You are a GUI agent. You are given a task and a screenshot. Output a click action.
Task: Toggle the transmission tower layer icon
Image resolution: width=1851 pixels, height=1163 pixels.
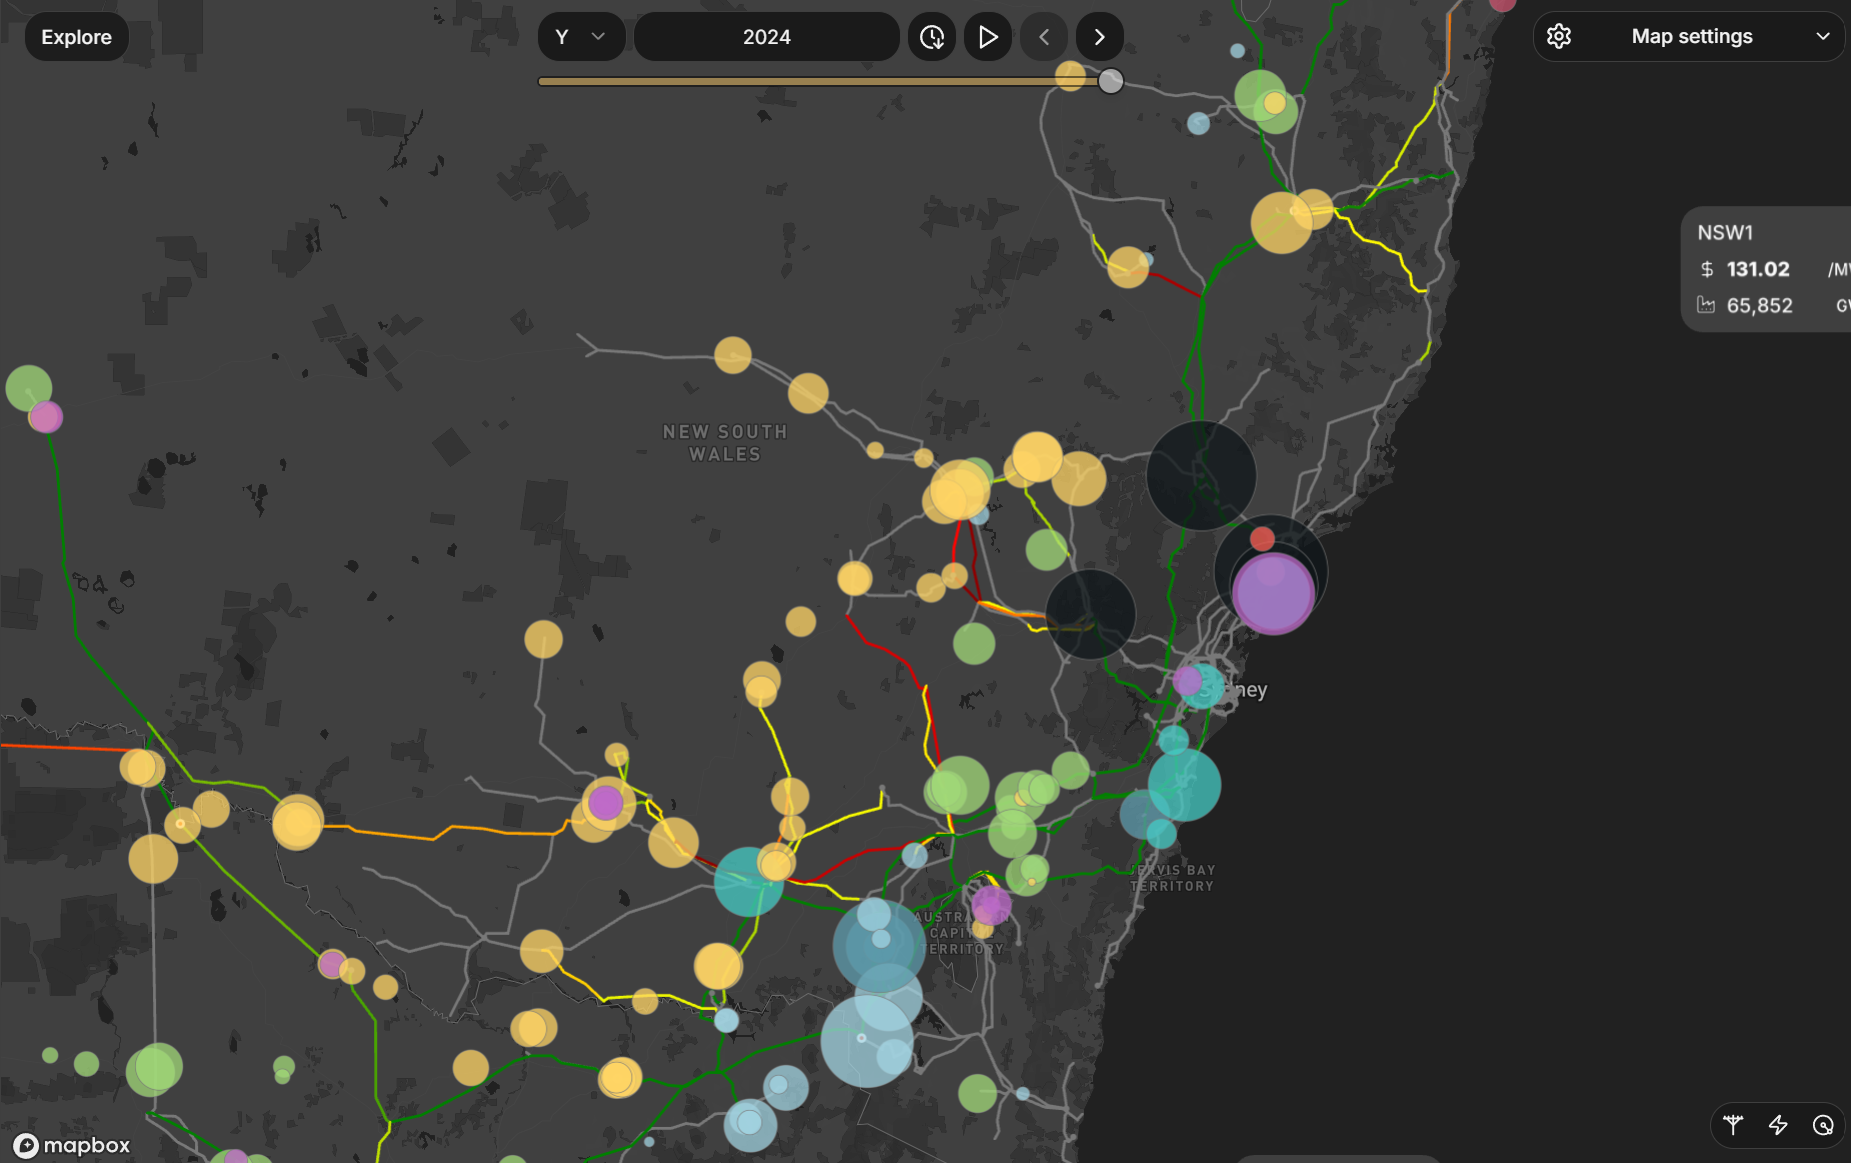click(1733, 1125)
